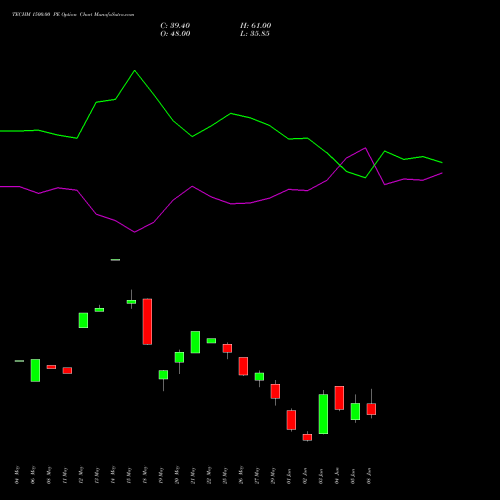The width and height of the screenshot is (500, 500).
Task: Select the tall green candle above 03 Jun
Action: (323, 414)
